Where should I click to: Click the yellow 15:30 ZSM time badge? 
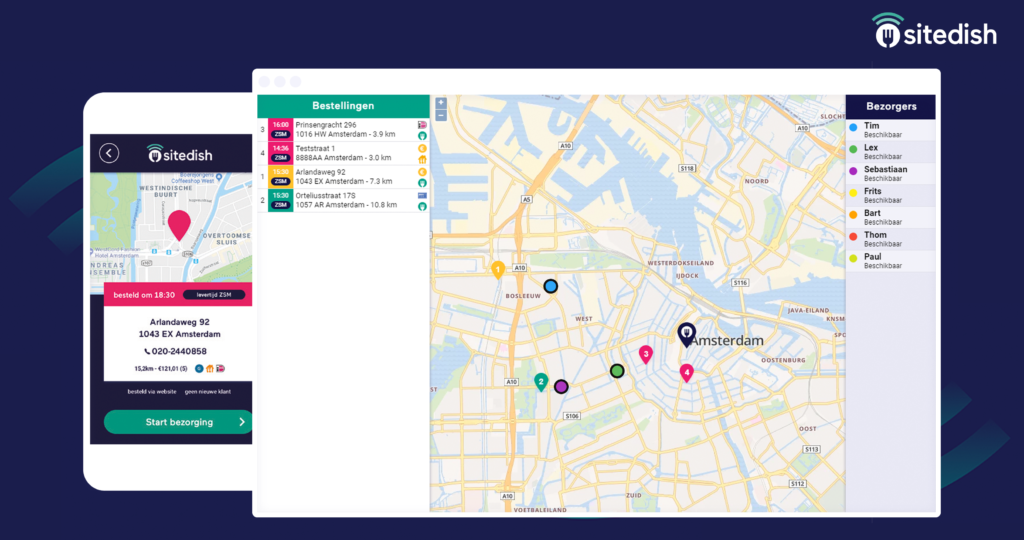pos(280,176)
